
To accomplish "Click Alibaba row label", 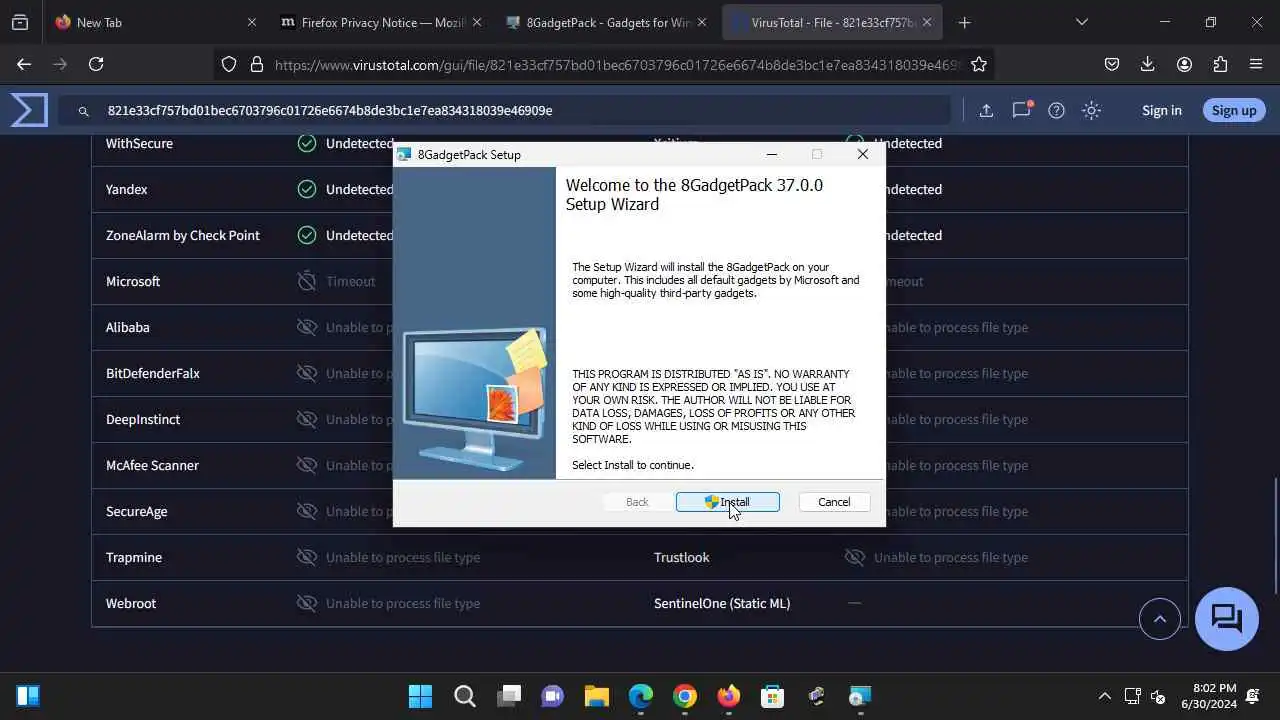I will click(x=128, y=327).
